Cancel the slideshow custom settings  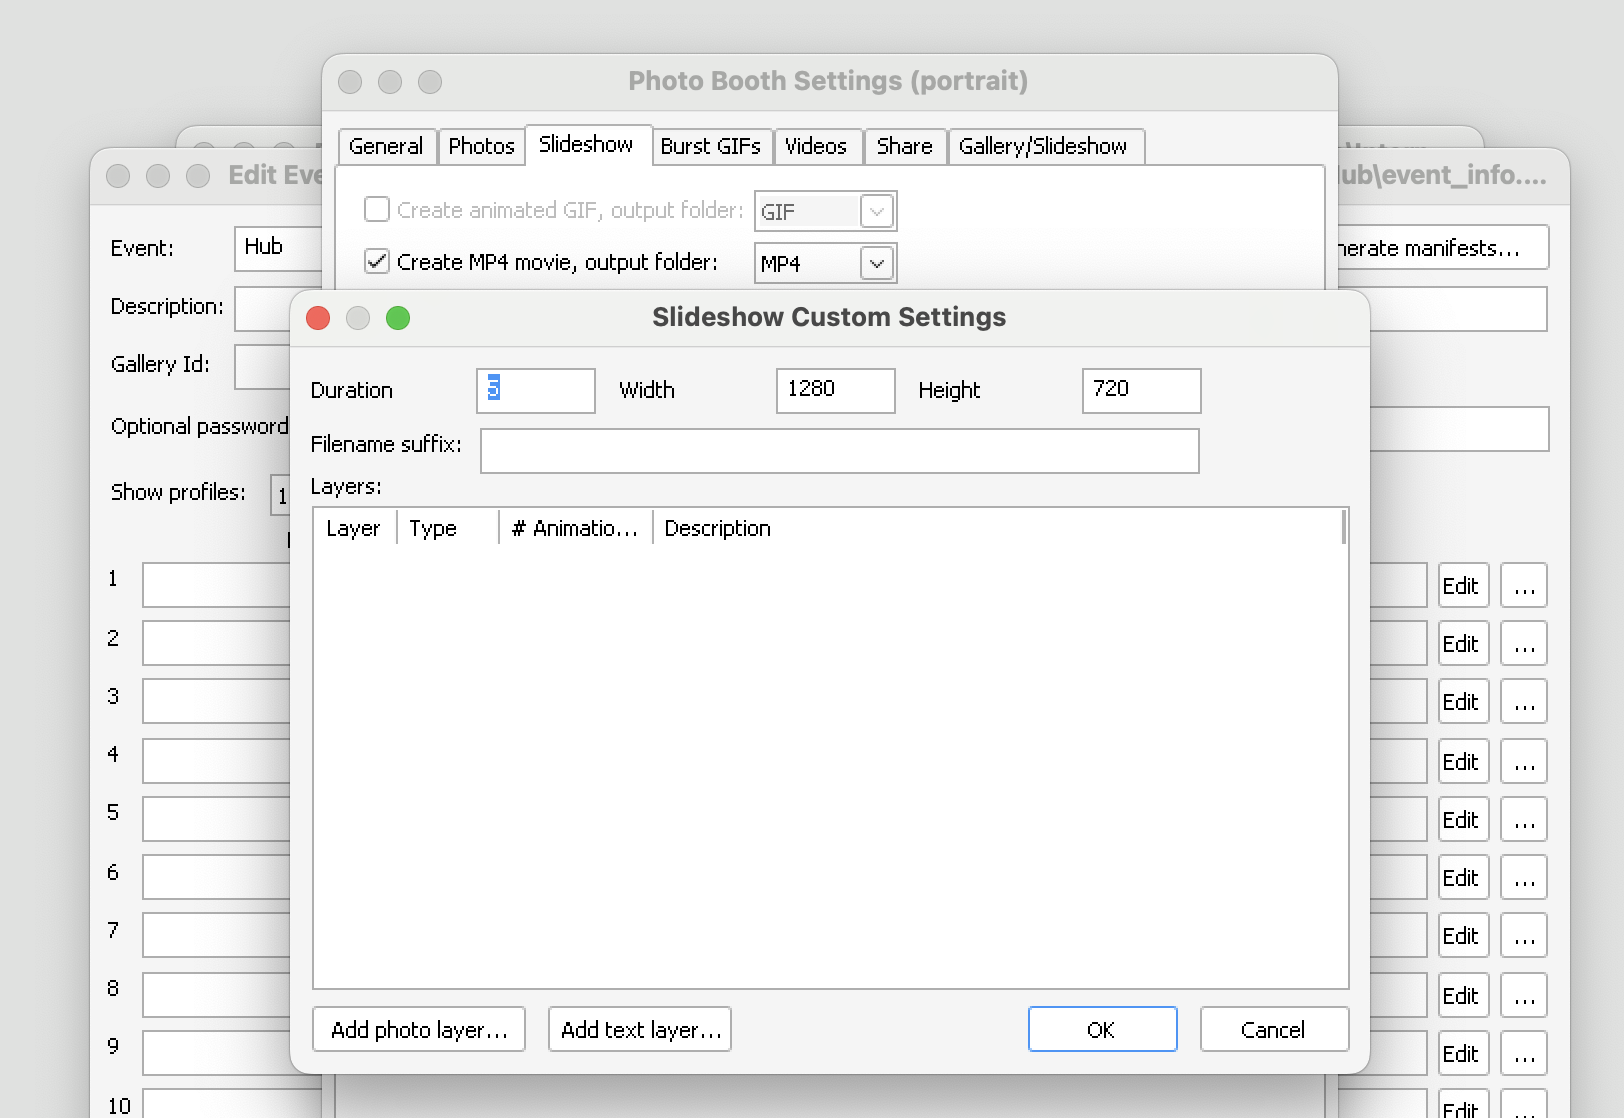pos(1273,1030)
